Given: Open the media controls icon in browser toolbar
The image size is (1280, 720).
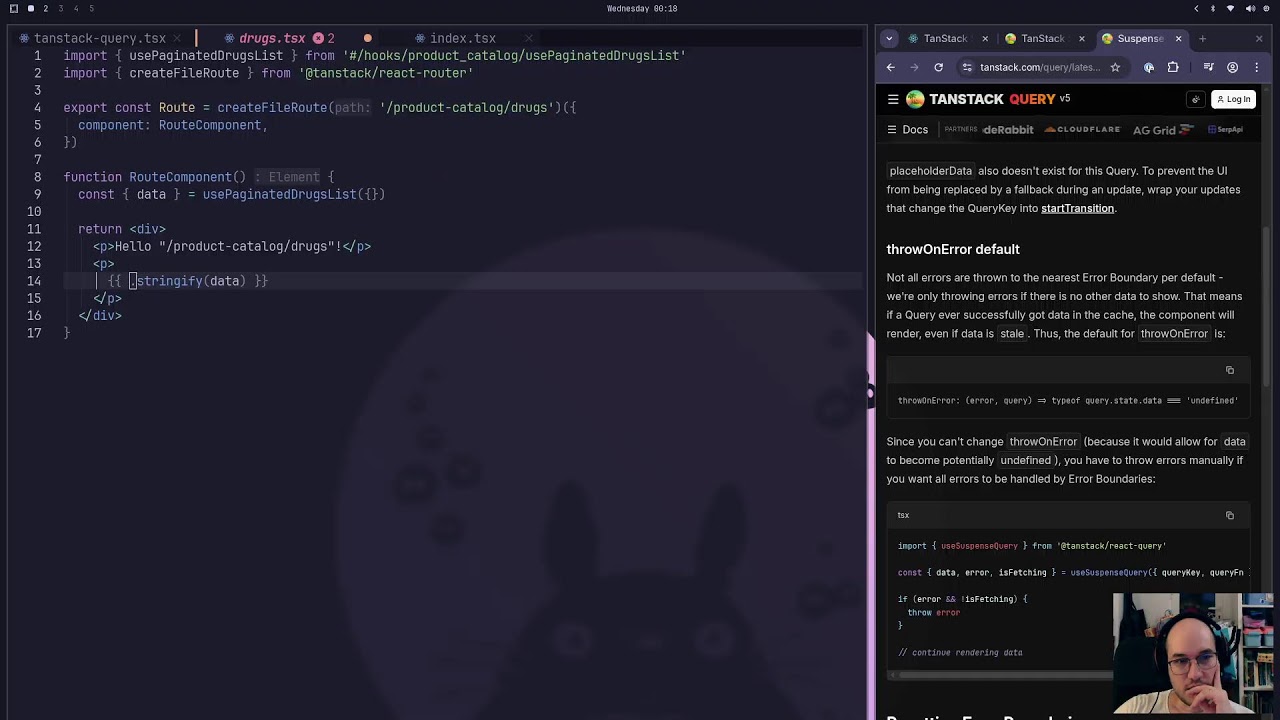Looking at the screenshot, I should click(1208, 67).
